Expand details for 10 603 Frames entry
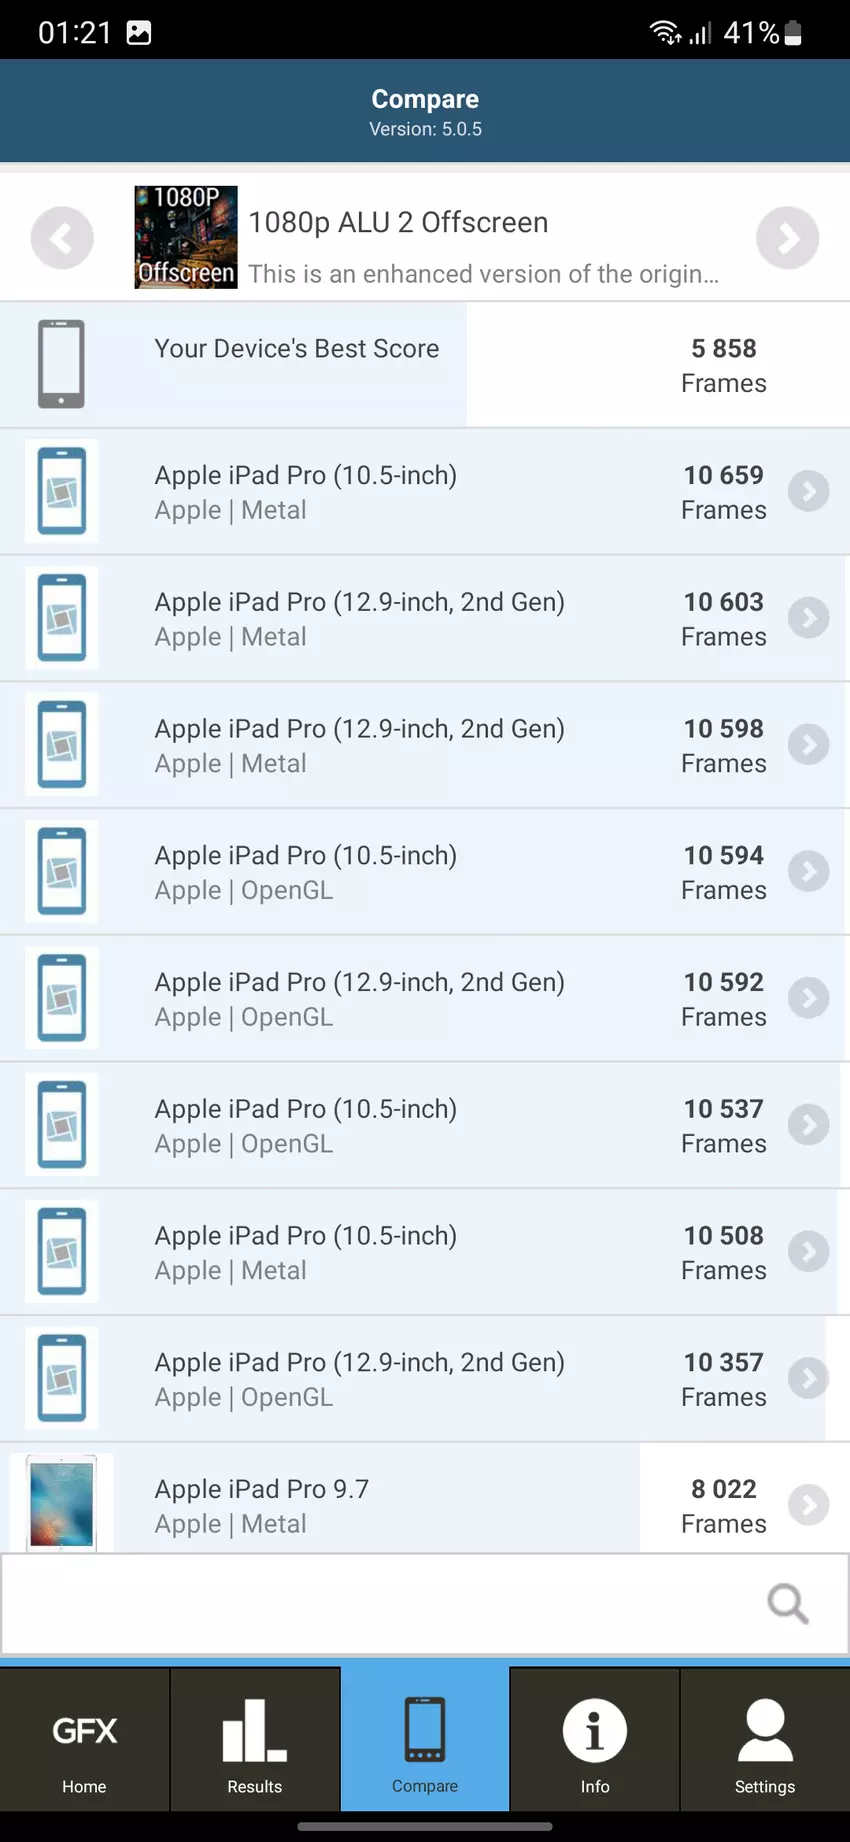This screenshot has width=850, height=1842. tap(808, 618)
